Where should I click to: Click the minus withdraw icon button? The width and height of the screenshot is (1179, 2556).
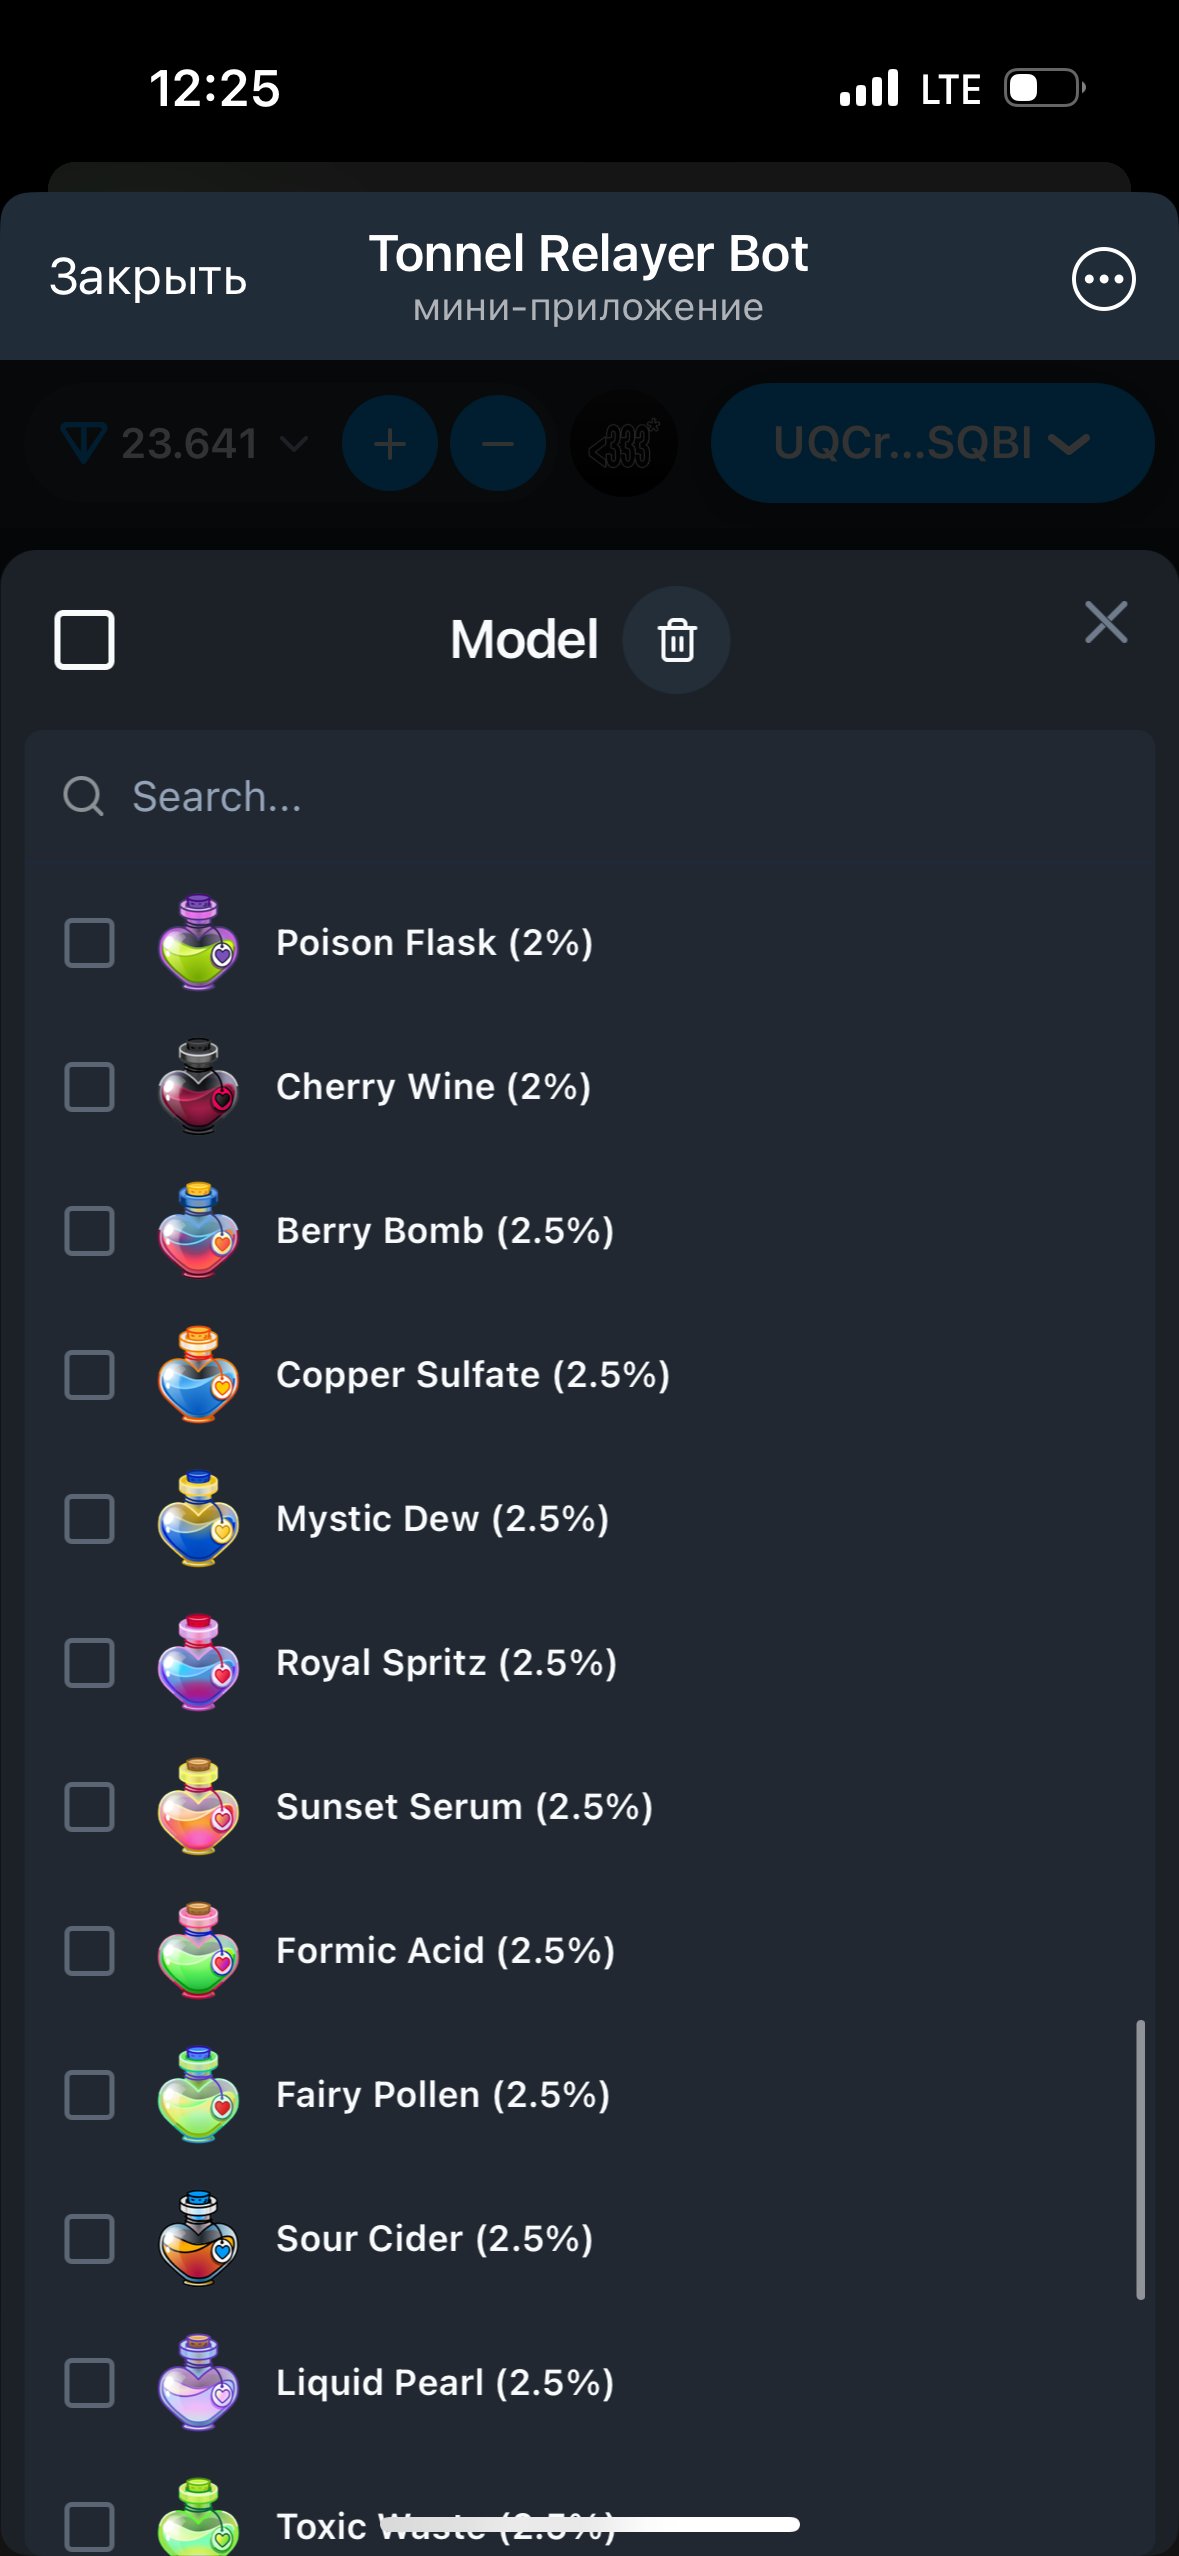pos(498,443)
